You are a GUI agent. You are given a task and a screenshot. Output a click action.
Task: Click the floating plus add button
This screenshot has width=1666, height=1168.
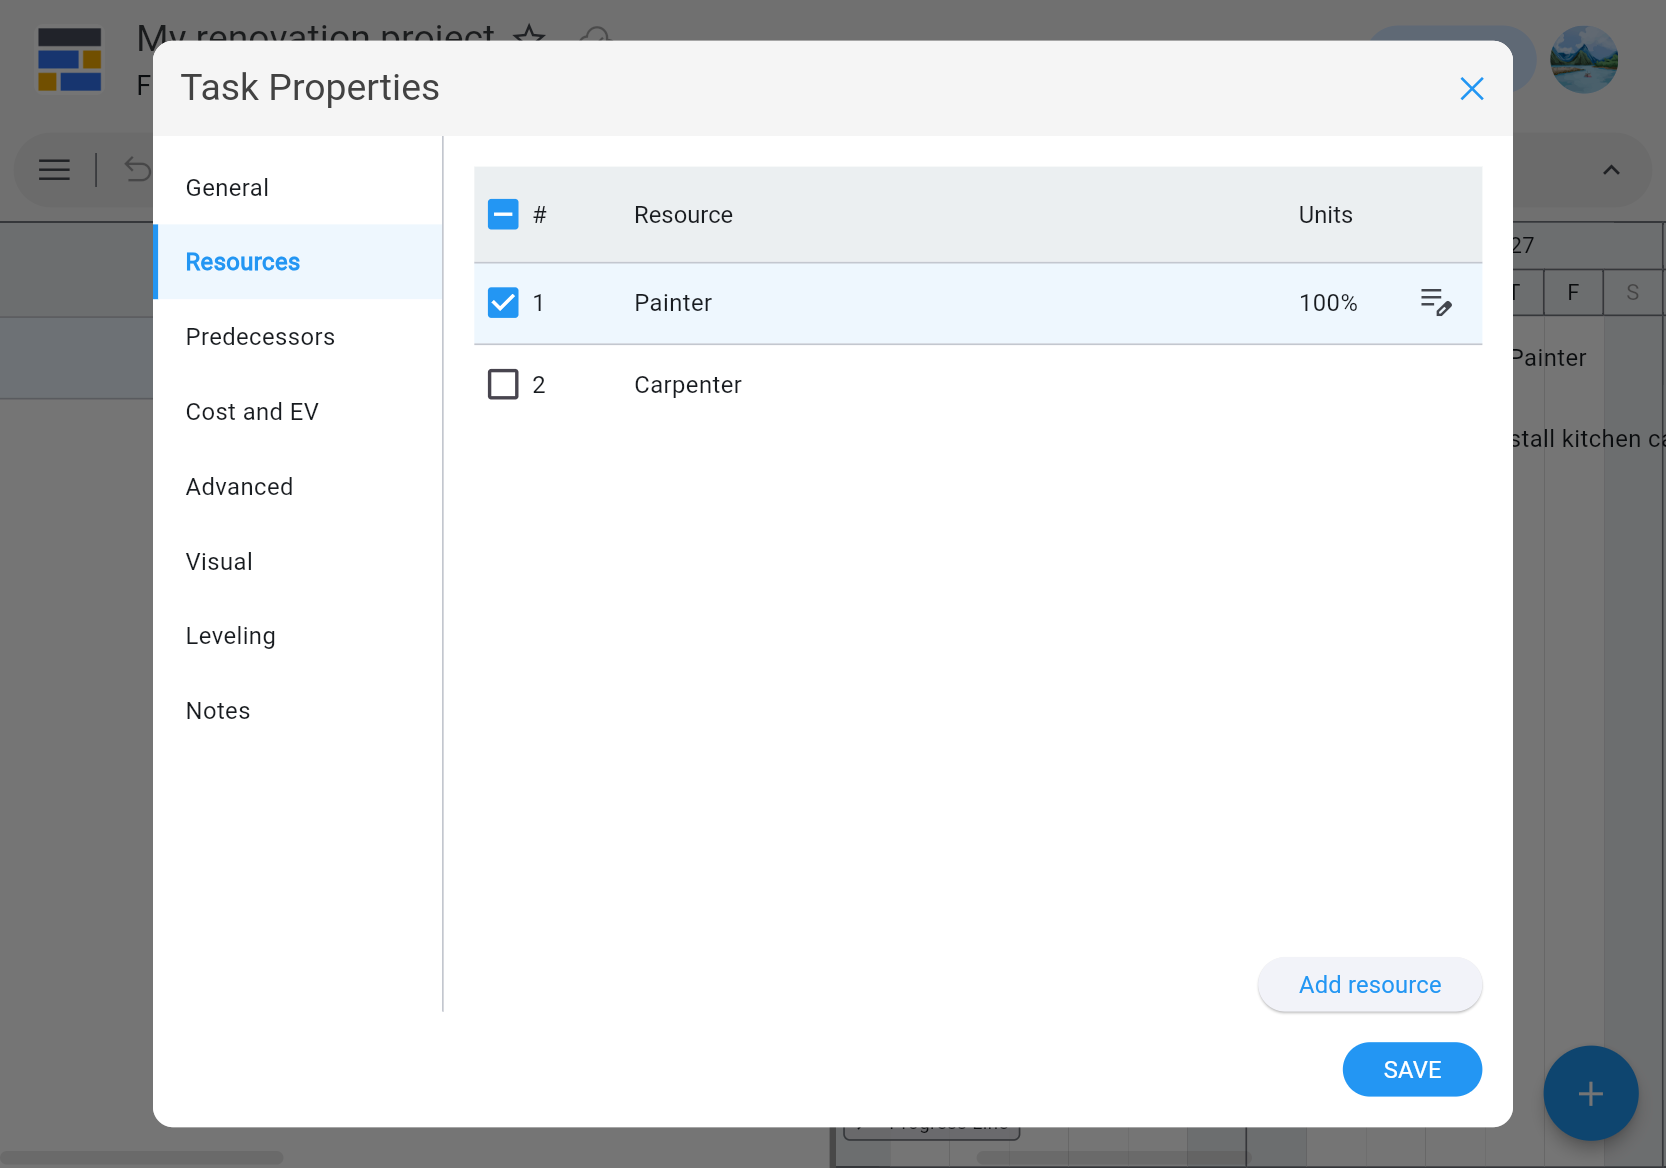1590,1093
